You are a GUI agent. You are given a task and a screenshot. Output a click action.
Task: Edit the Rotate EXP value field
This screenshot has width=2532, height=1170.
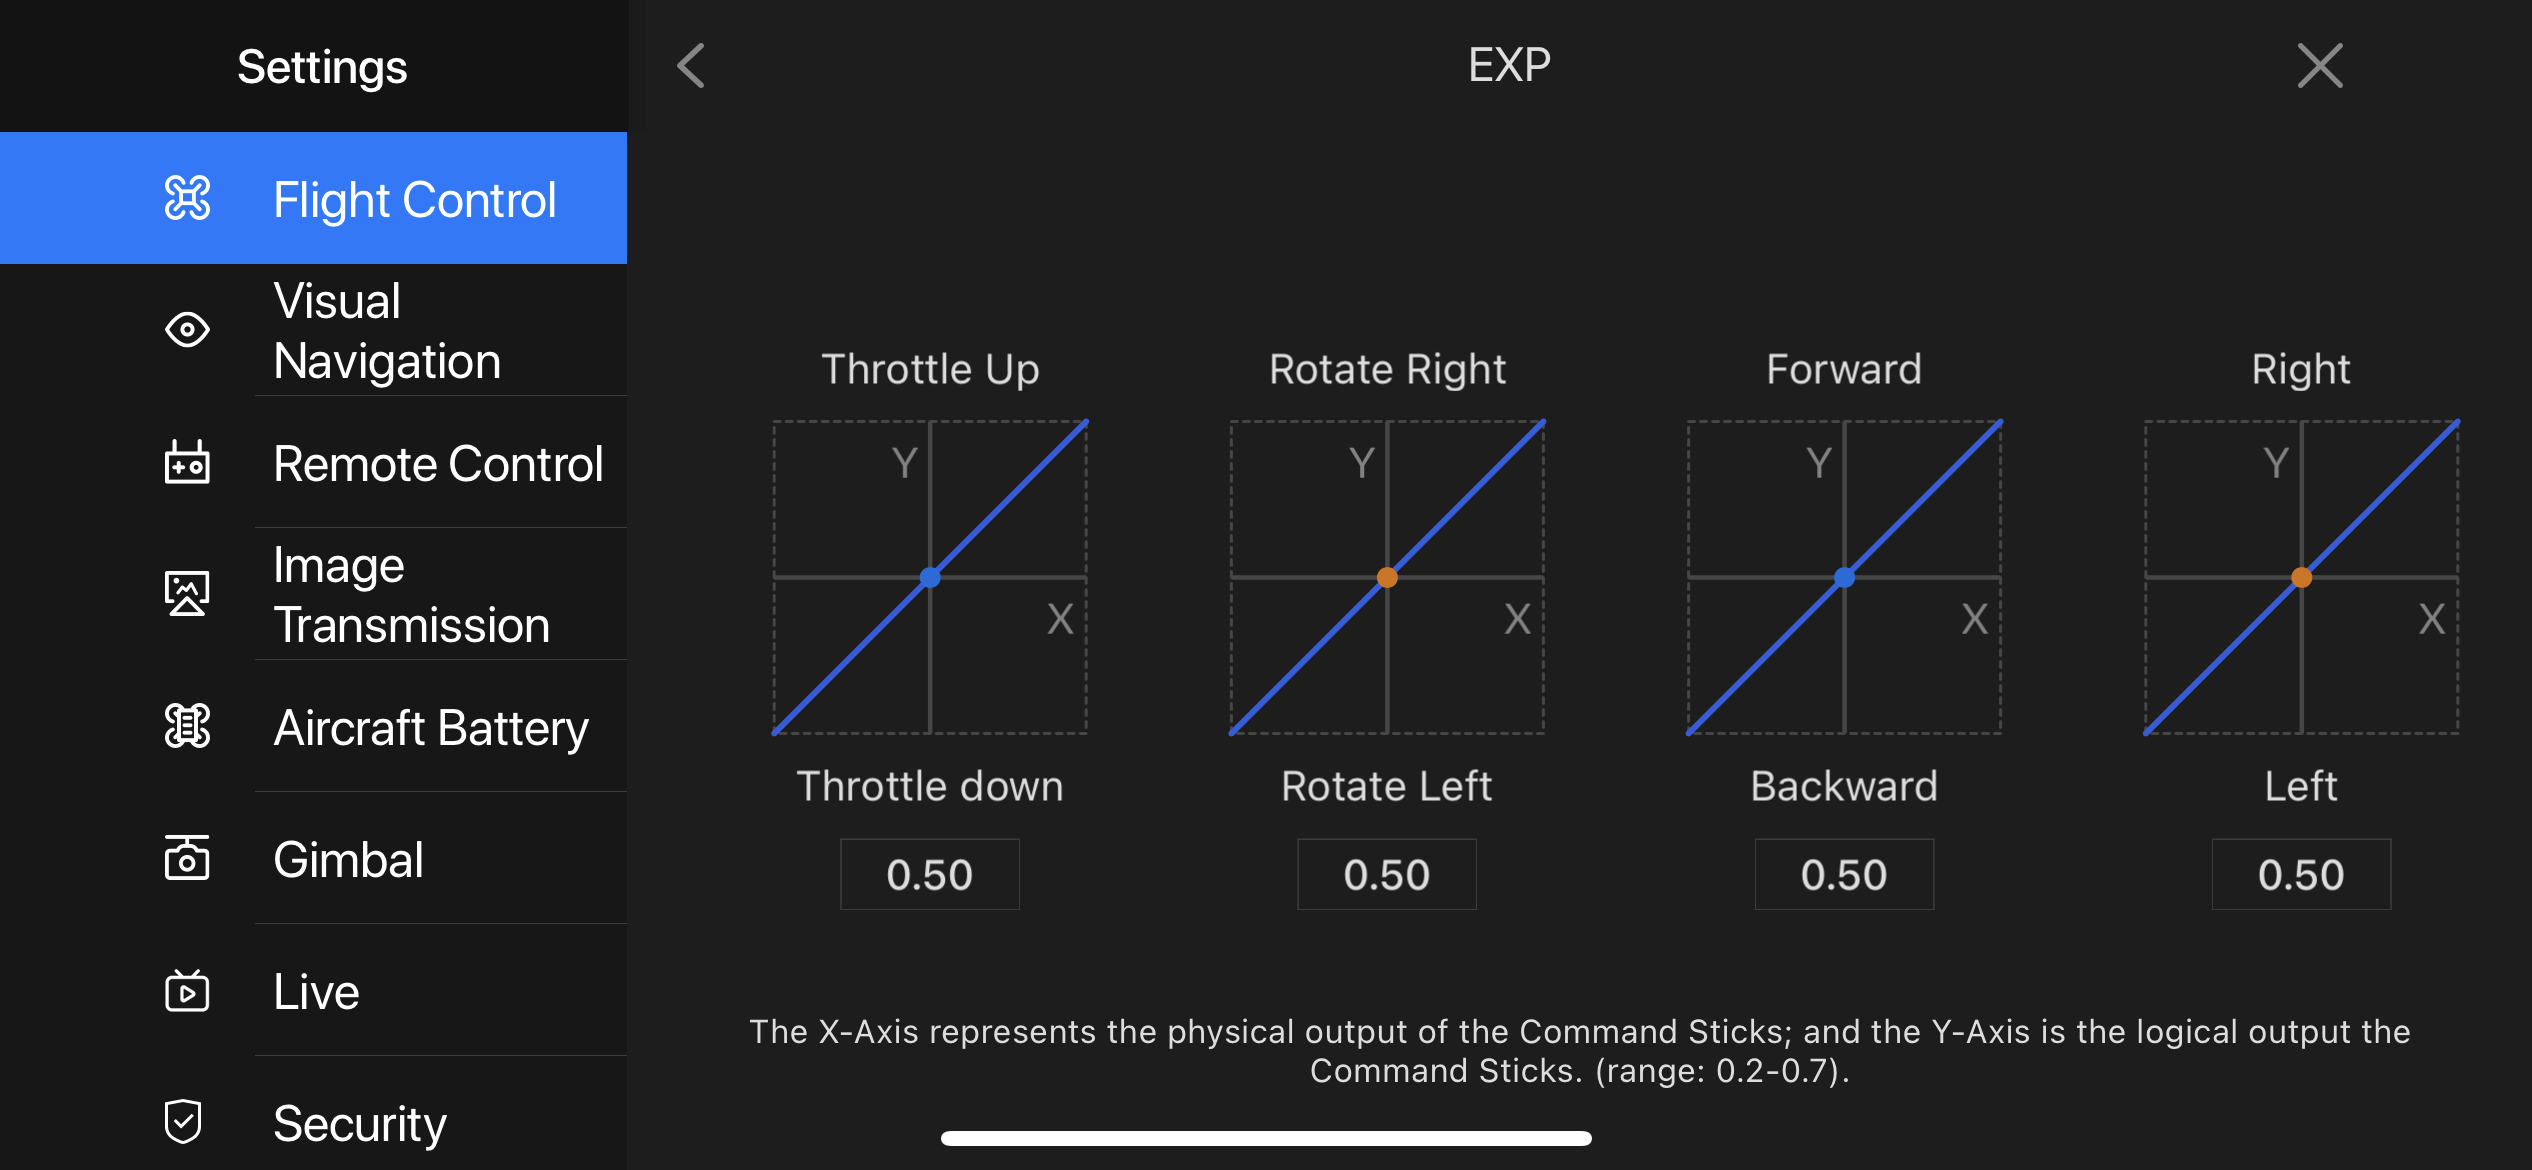tap(1387, 875)
